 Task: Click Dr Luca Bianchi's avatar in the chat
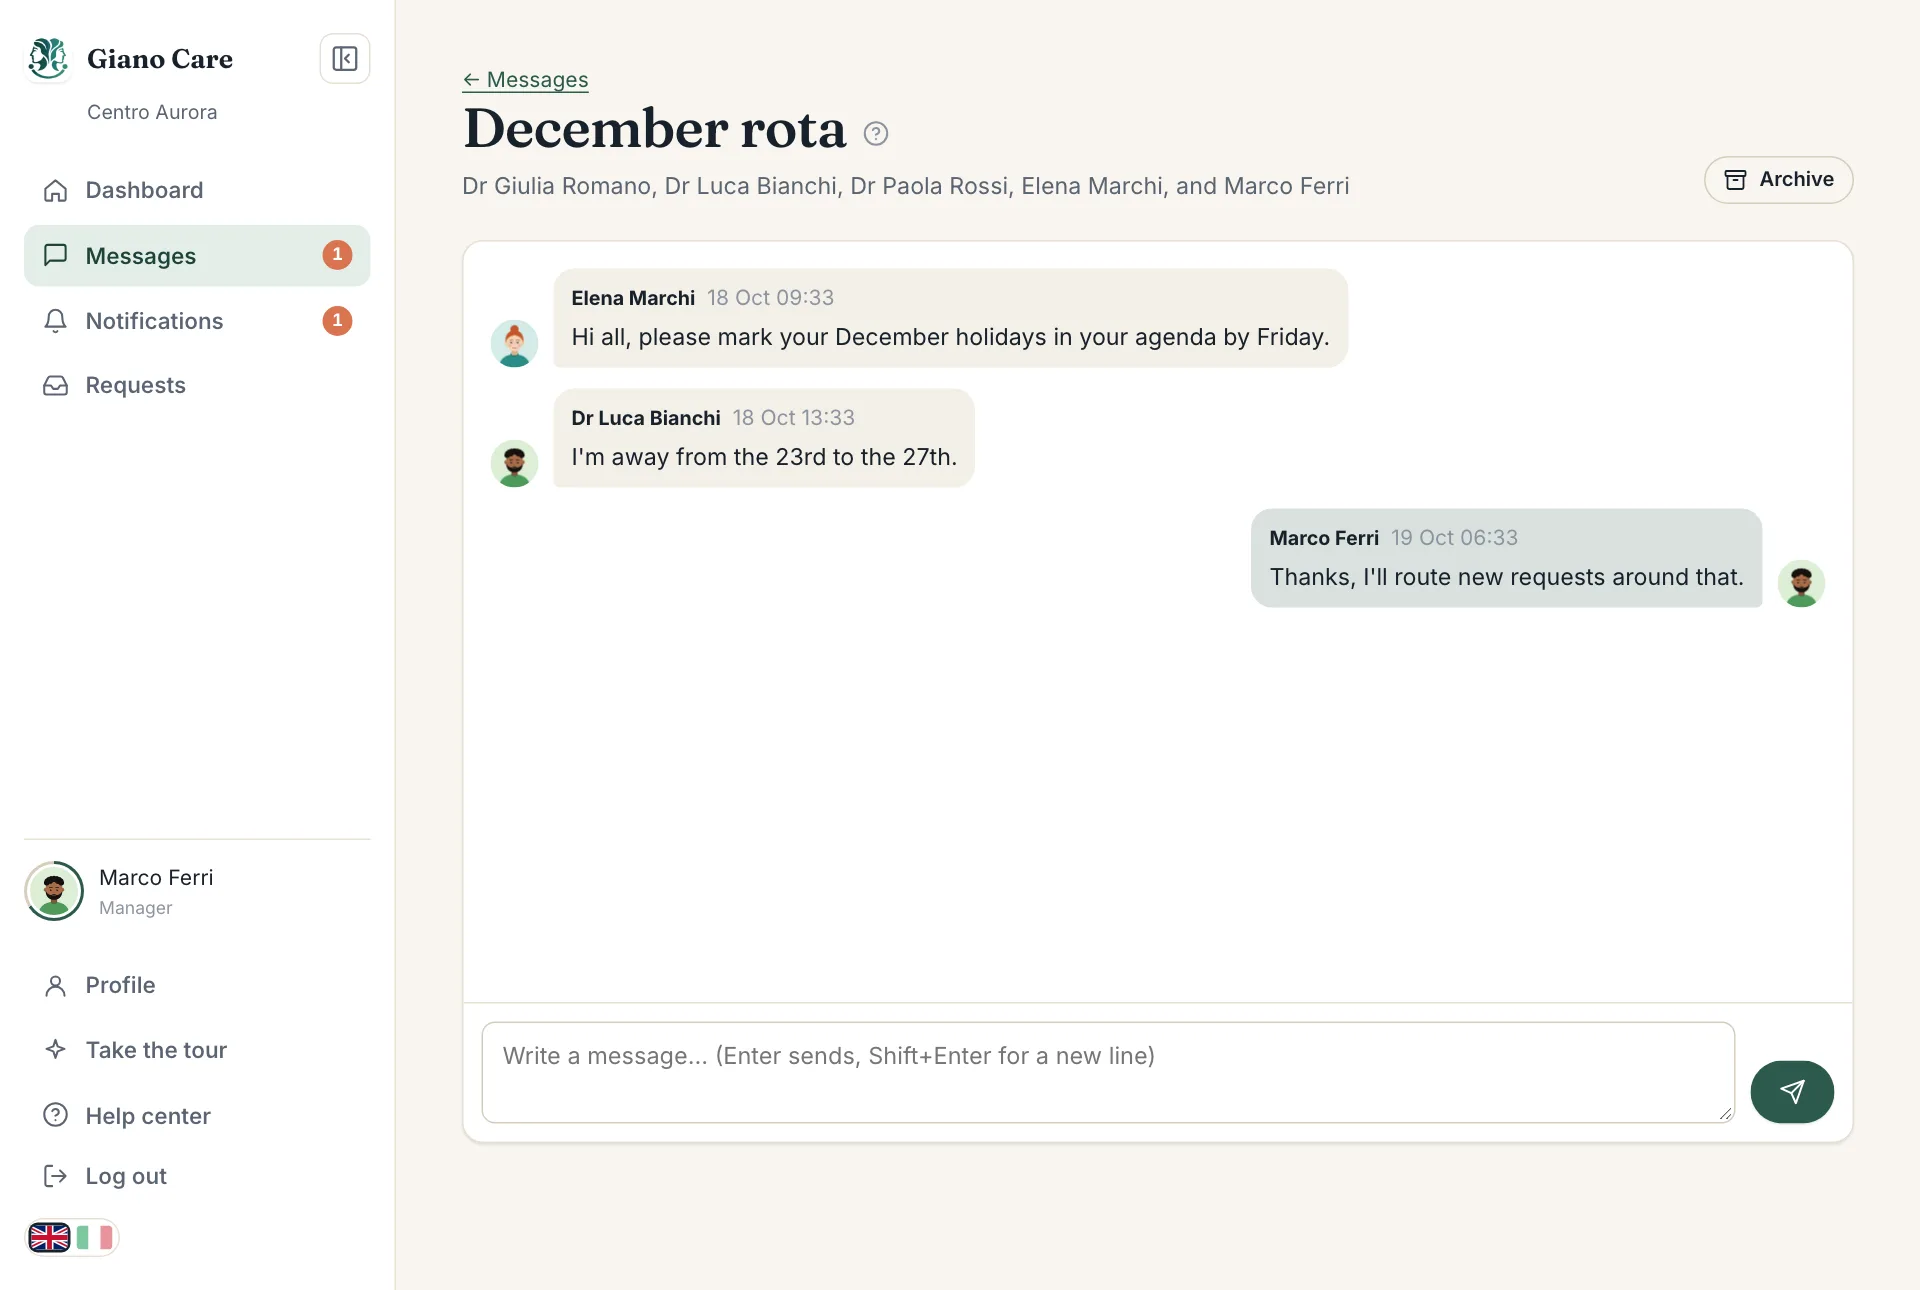pyautogui.click(x=514, y=464)
